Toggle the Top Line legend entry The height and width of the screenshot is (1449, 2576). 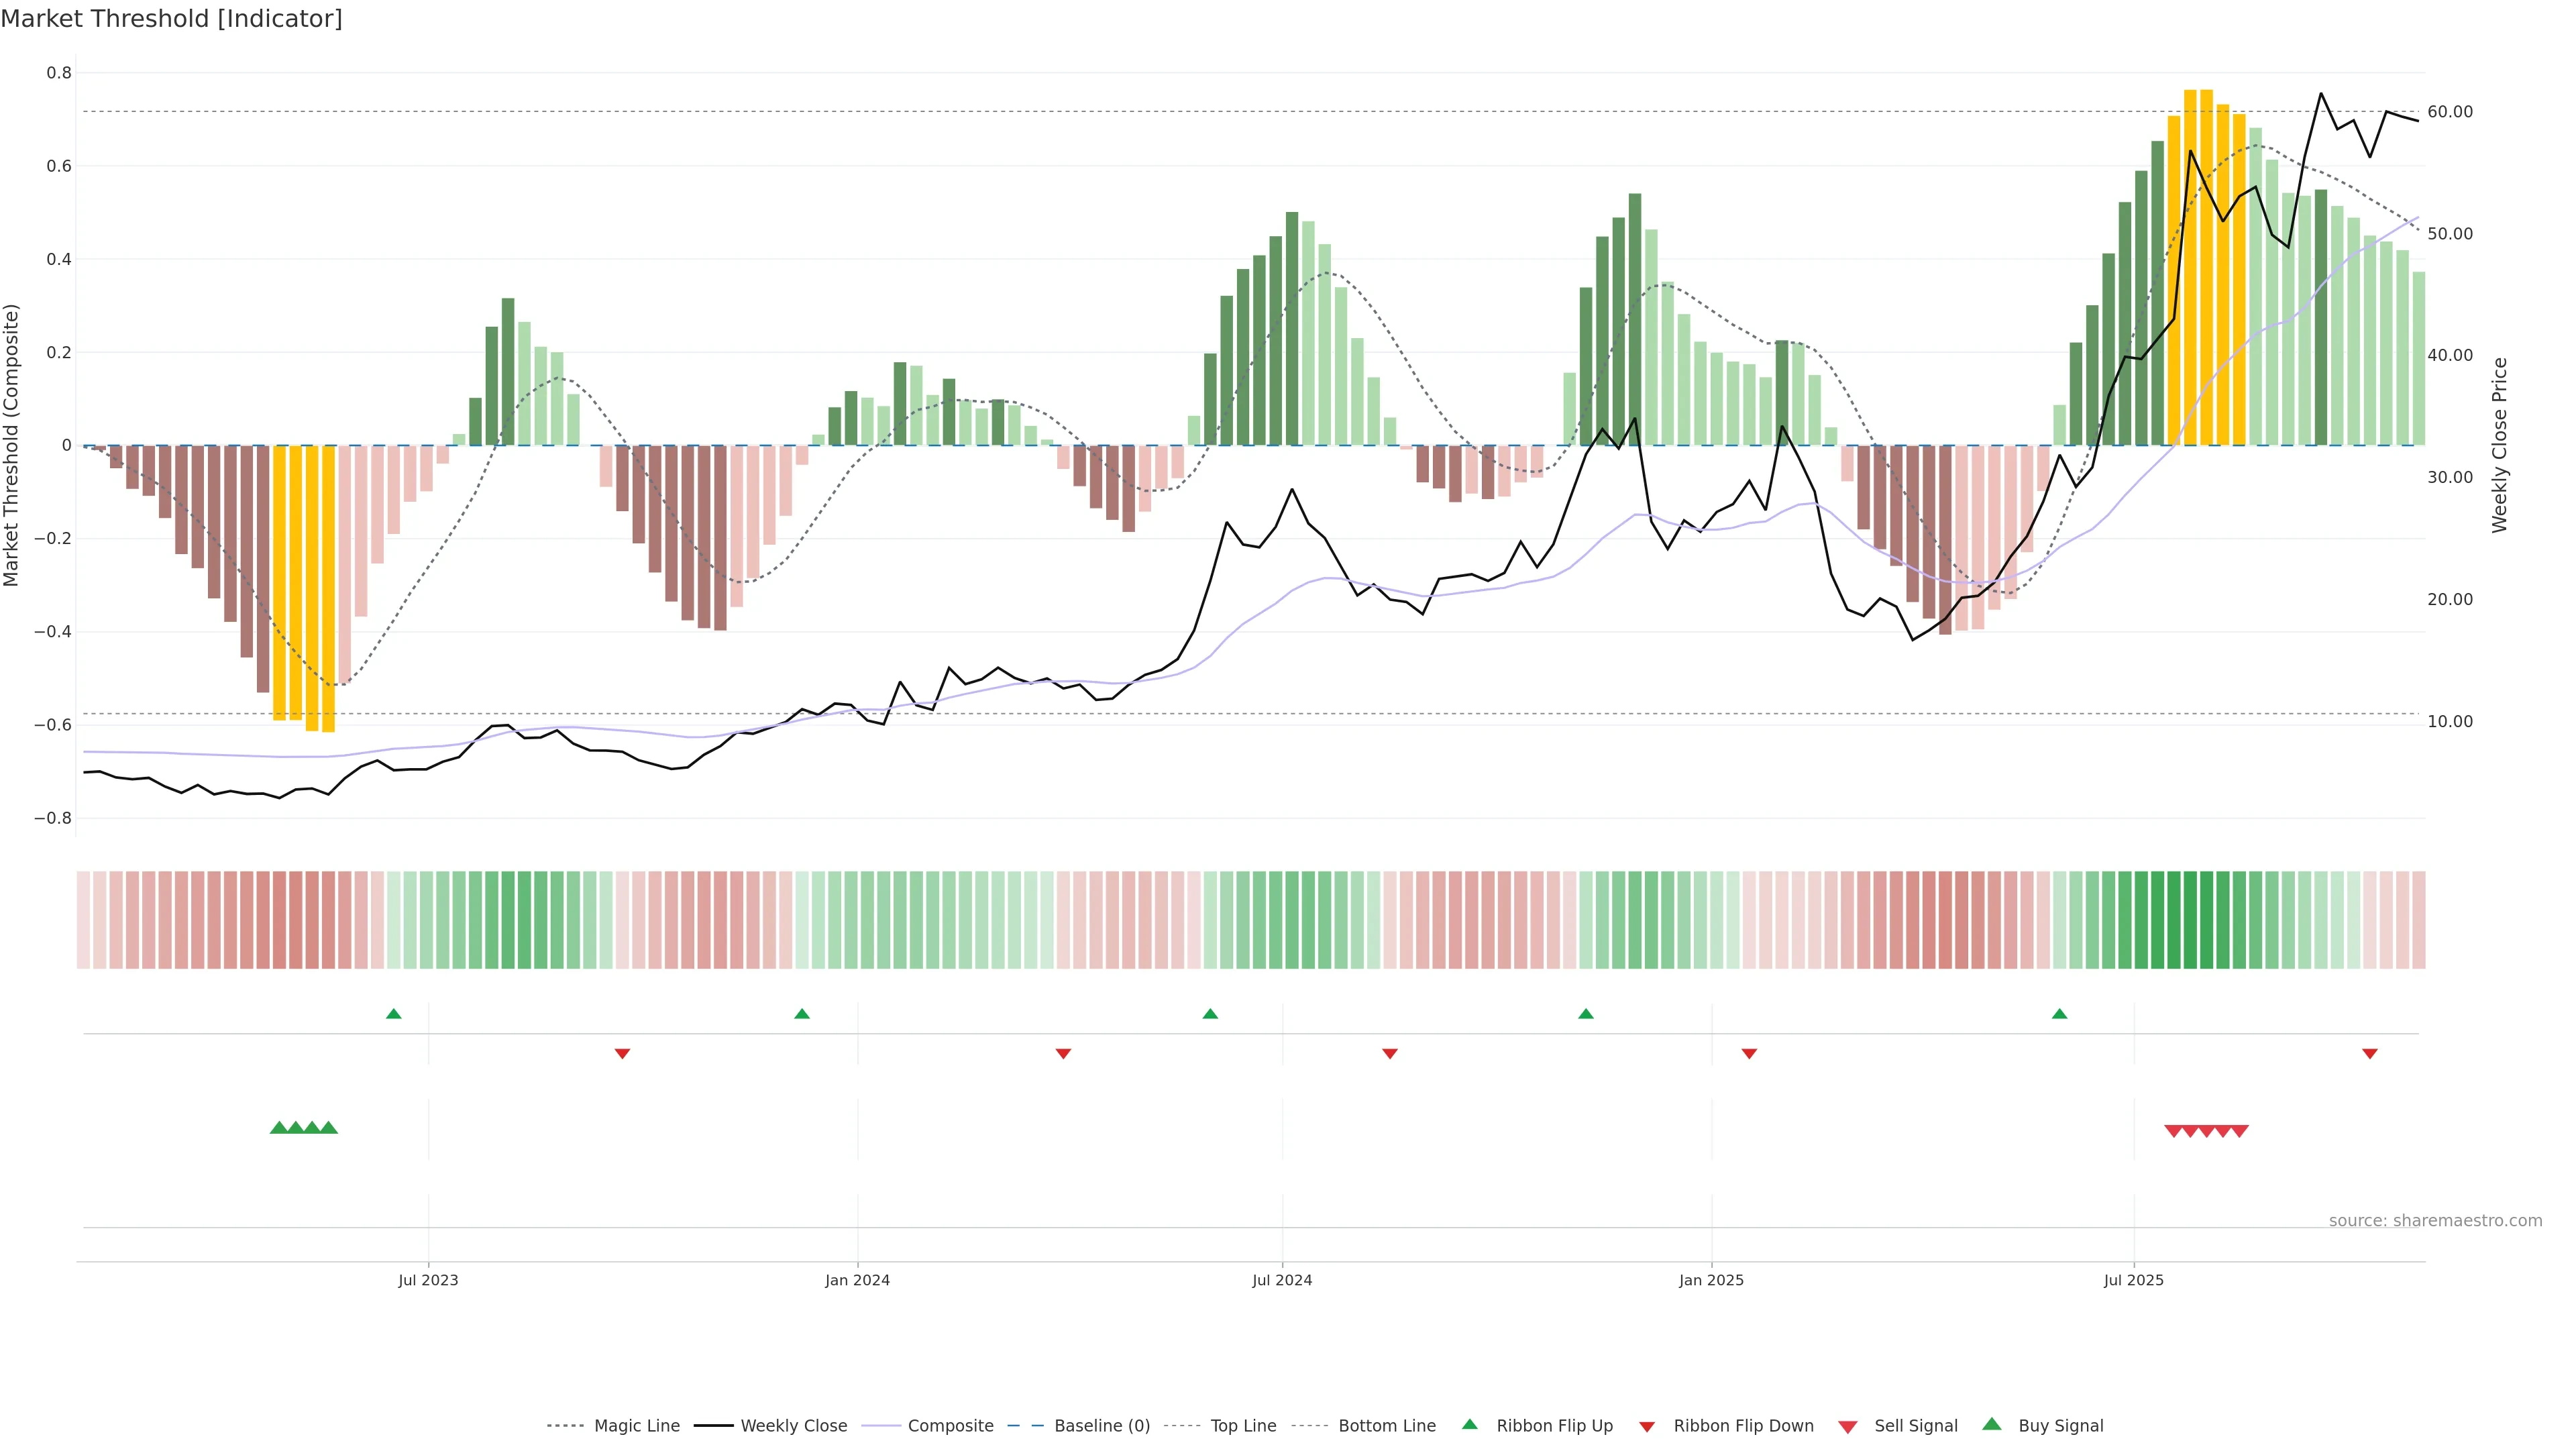[1243, 1426]
